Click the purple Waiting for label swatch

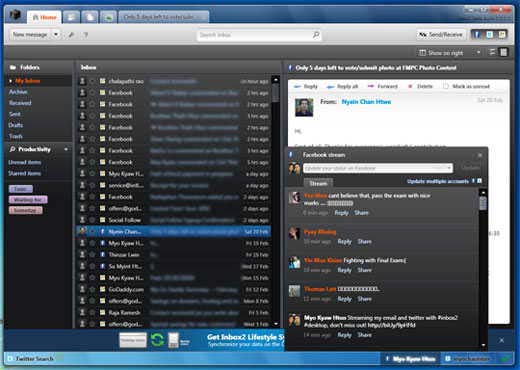click(x=28, y=200)
